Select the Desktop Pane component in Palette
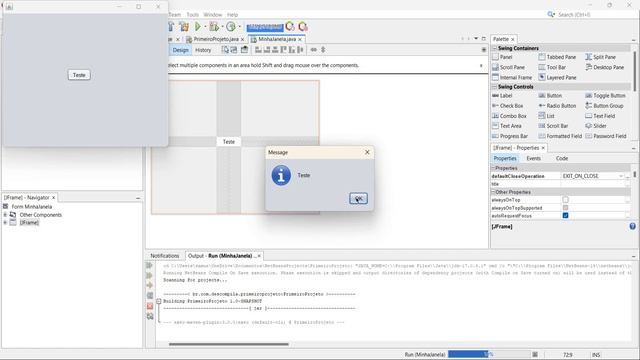 (x=604, y=67)
